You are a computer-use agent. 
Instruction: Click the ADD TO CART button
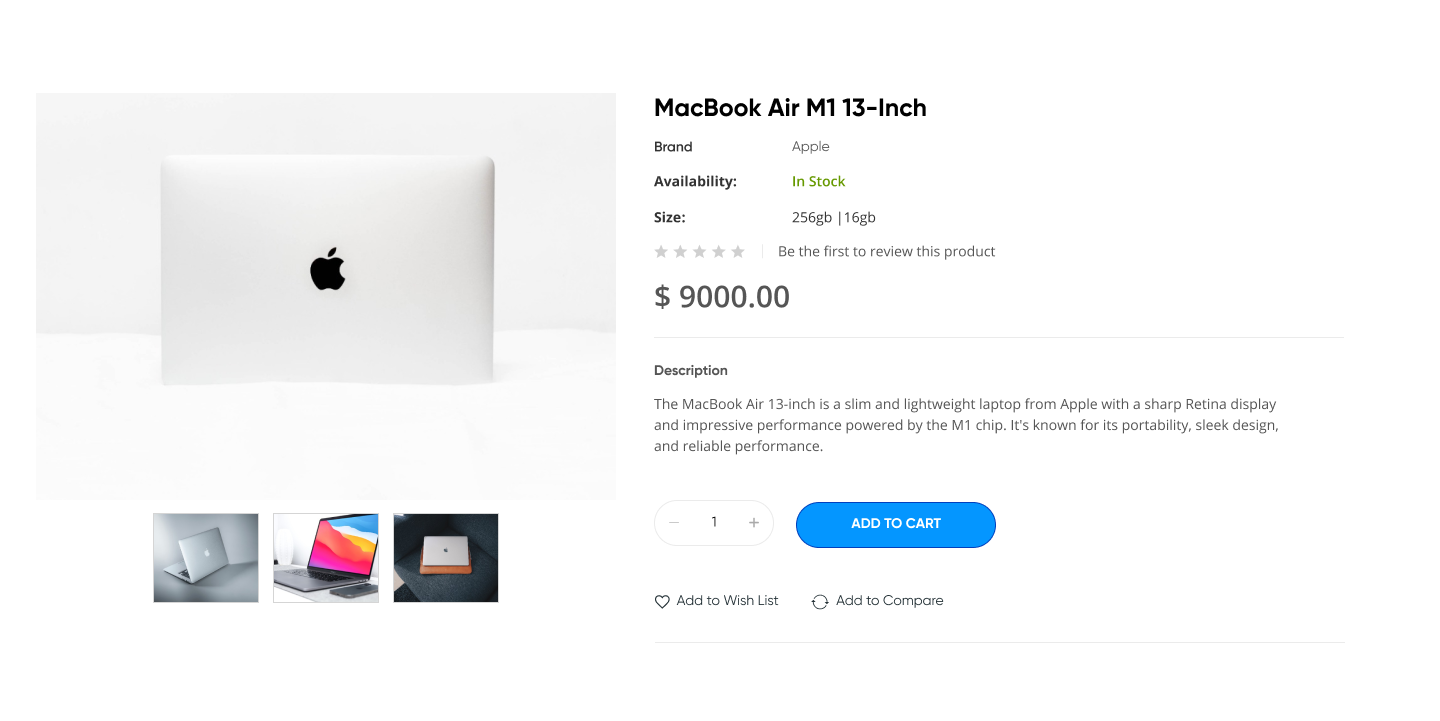(x=896, y=524)
